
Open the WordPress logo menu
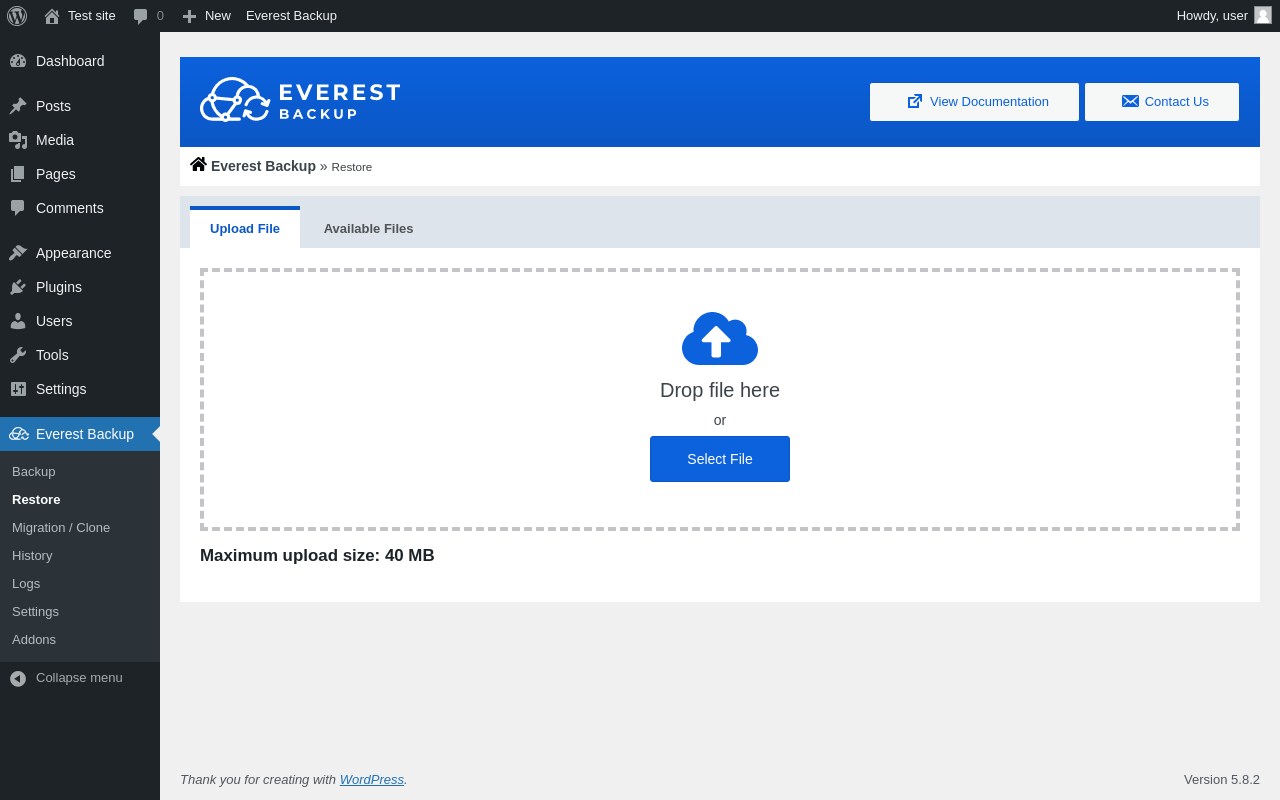(x=17, y=16)
